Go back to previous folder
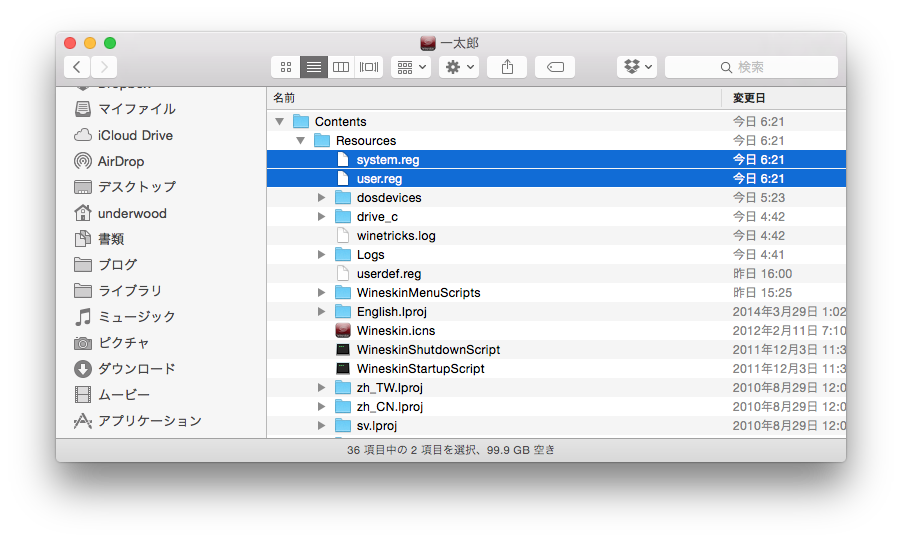The image size is (902, 542). point(77,67)
